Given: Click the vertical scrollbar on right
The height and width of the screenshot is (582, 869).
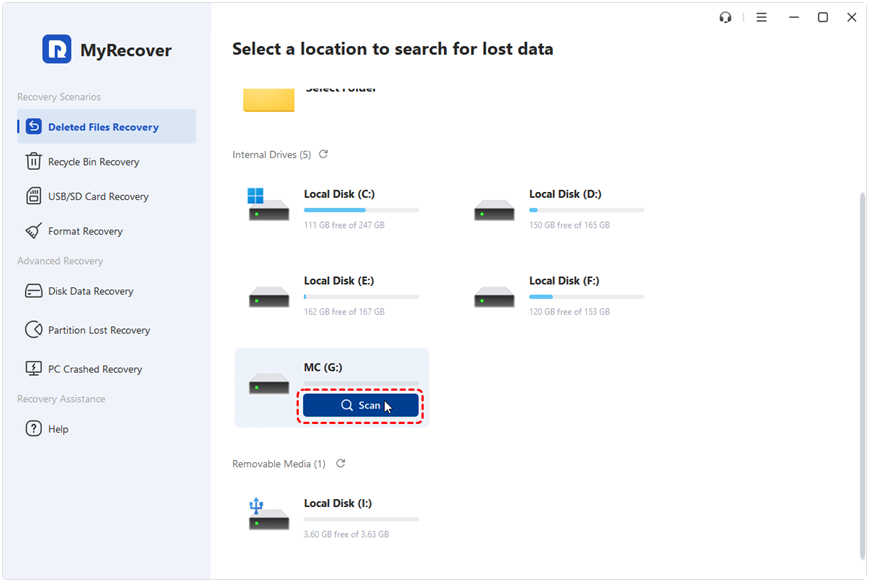Looking at the screenshot, I should (x=862, y=376).
